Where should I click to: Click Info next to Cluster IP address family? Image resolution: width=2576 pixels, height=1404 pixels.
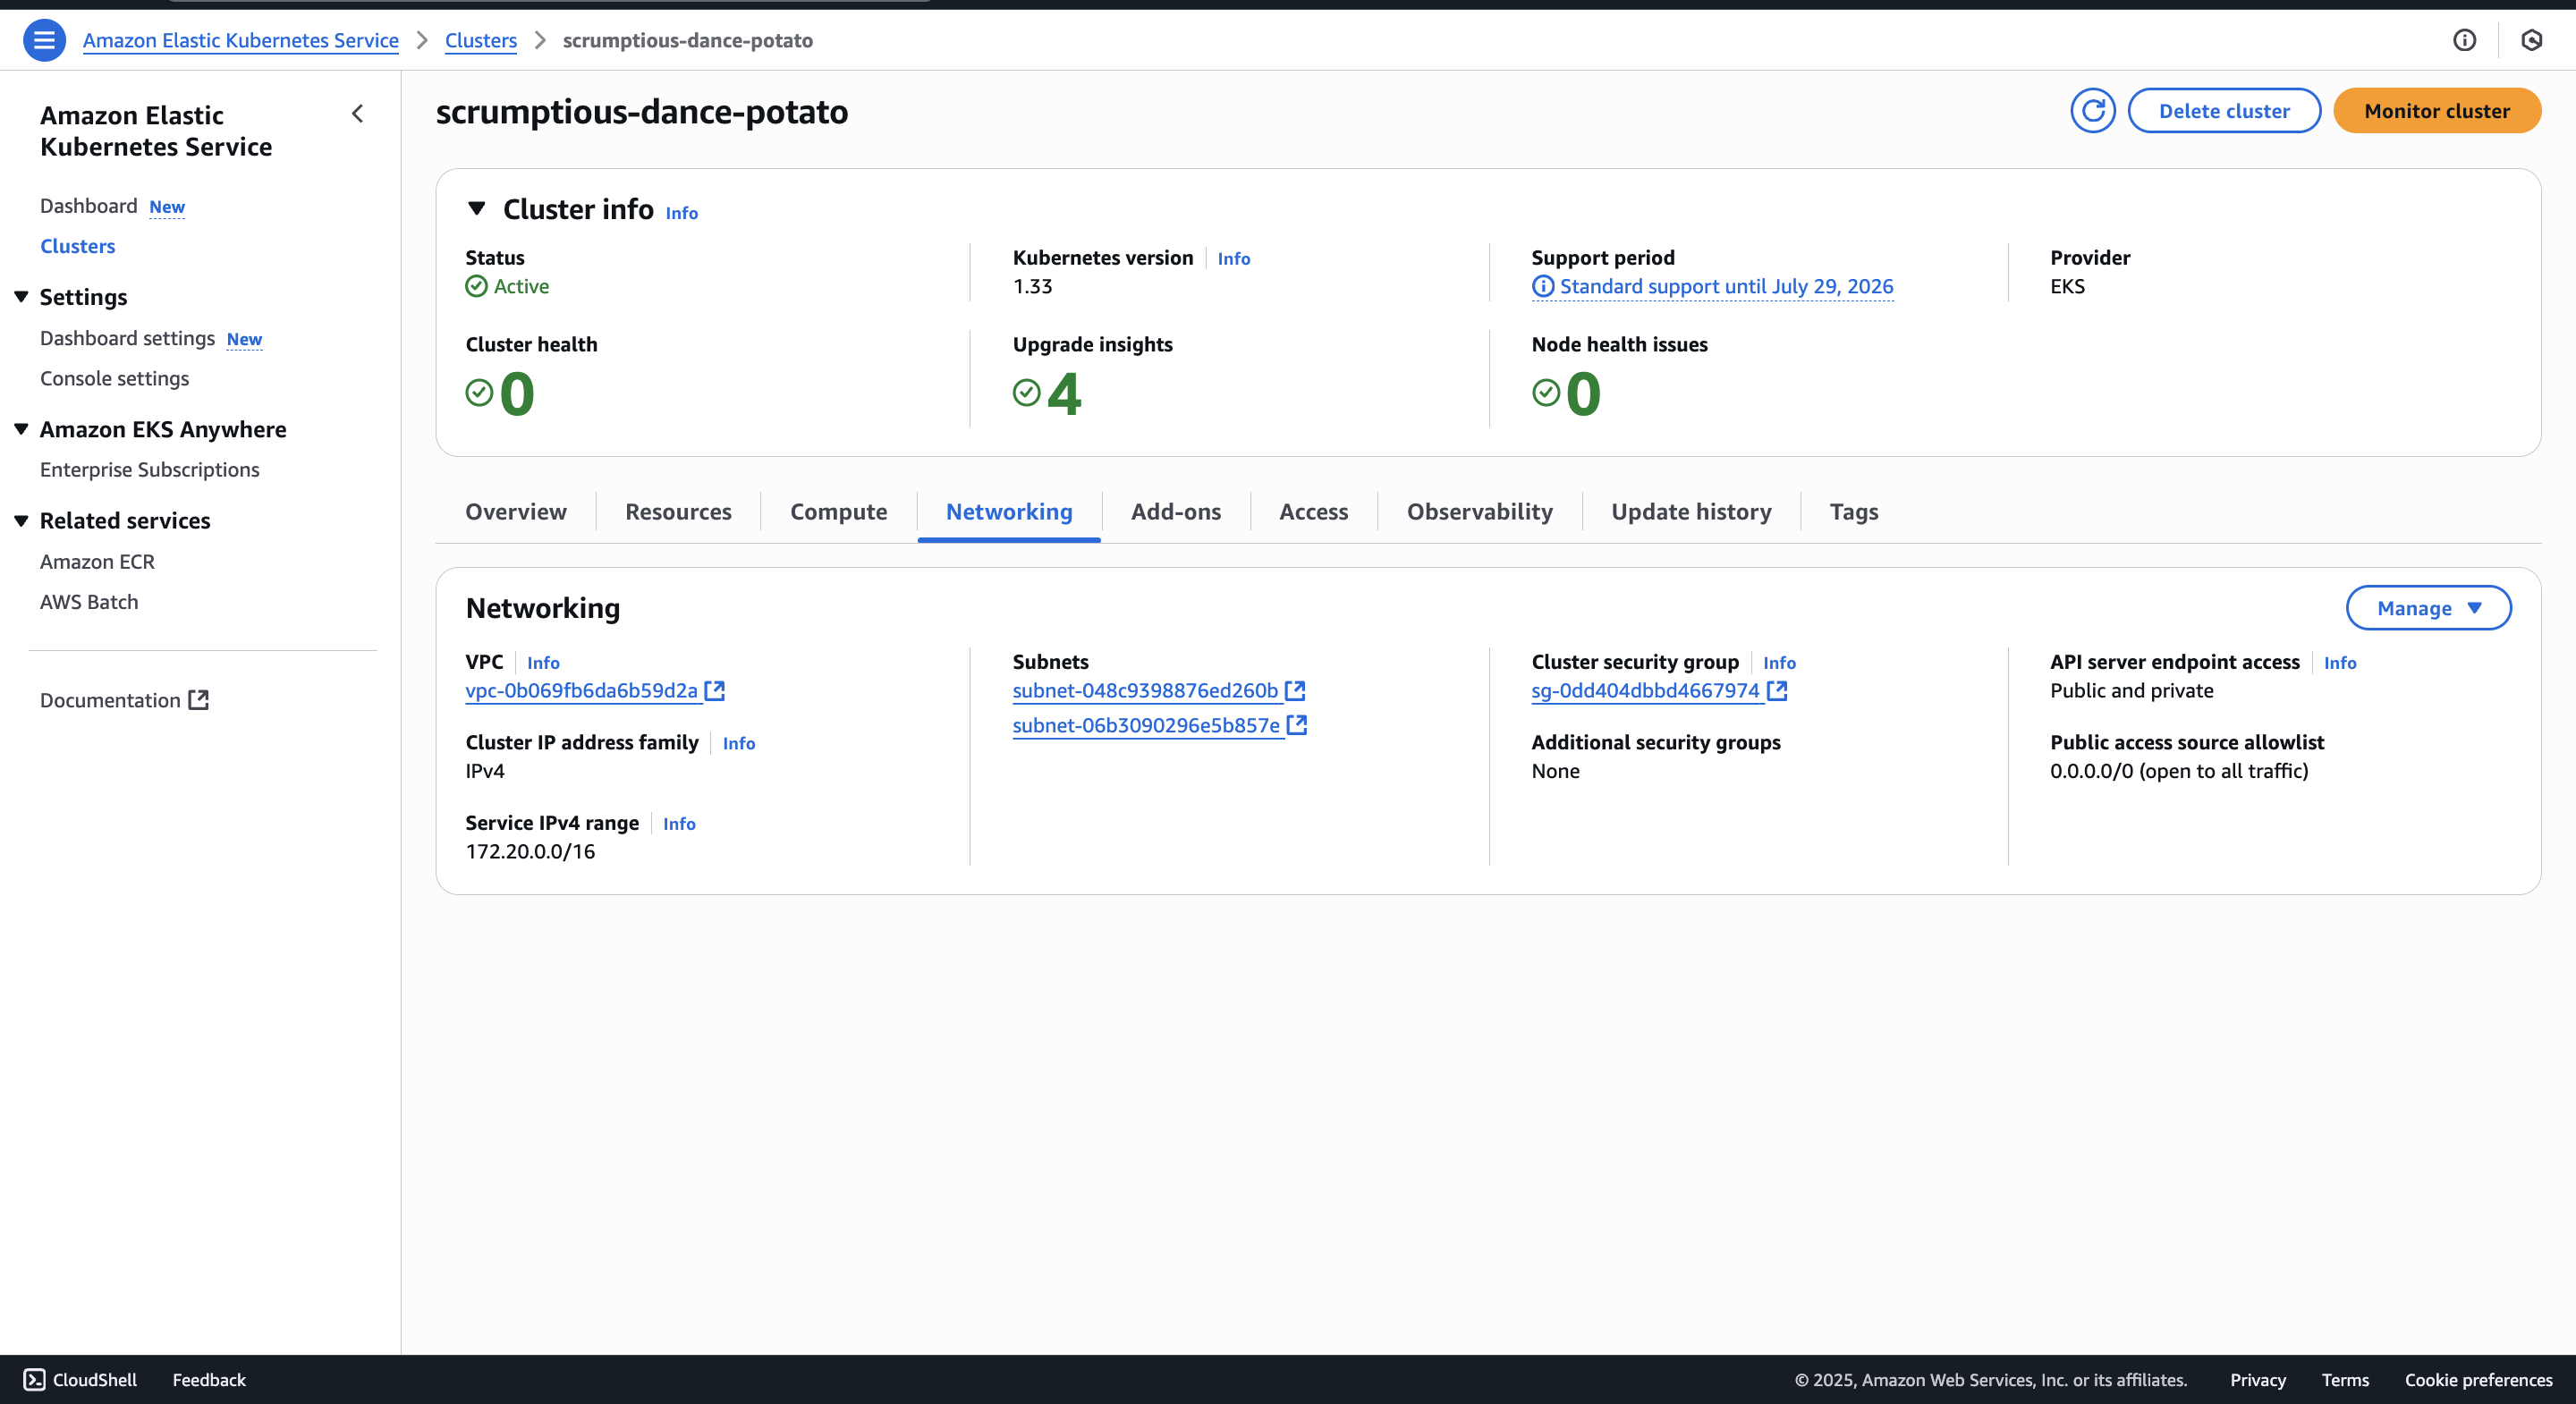739,743
